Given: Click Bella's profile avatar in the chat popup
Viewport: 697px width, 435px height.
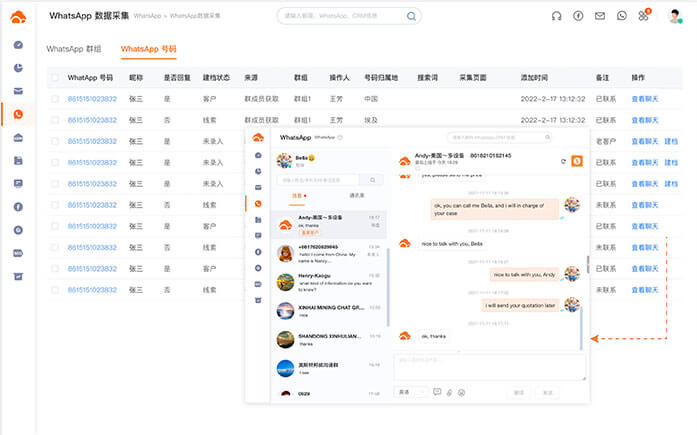Looking at the screenshot, I should pyautogui.click(x=284, y=160).
